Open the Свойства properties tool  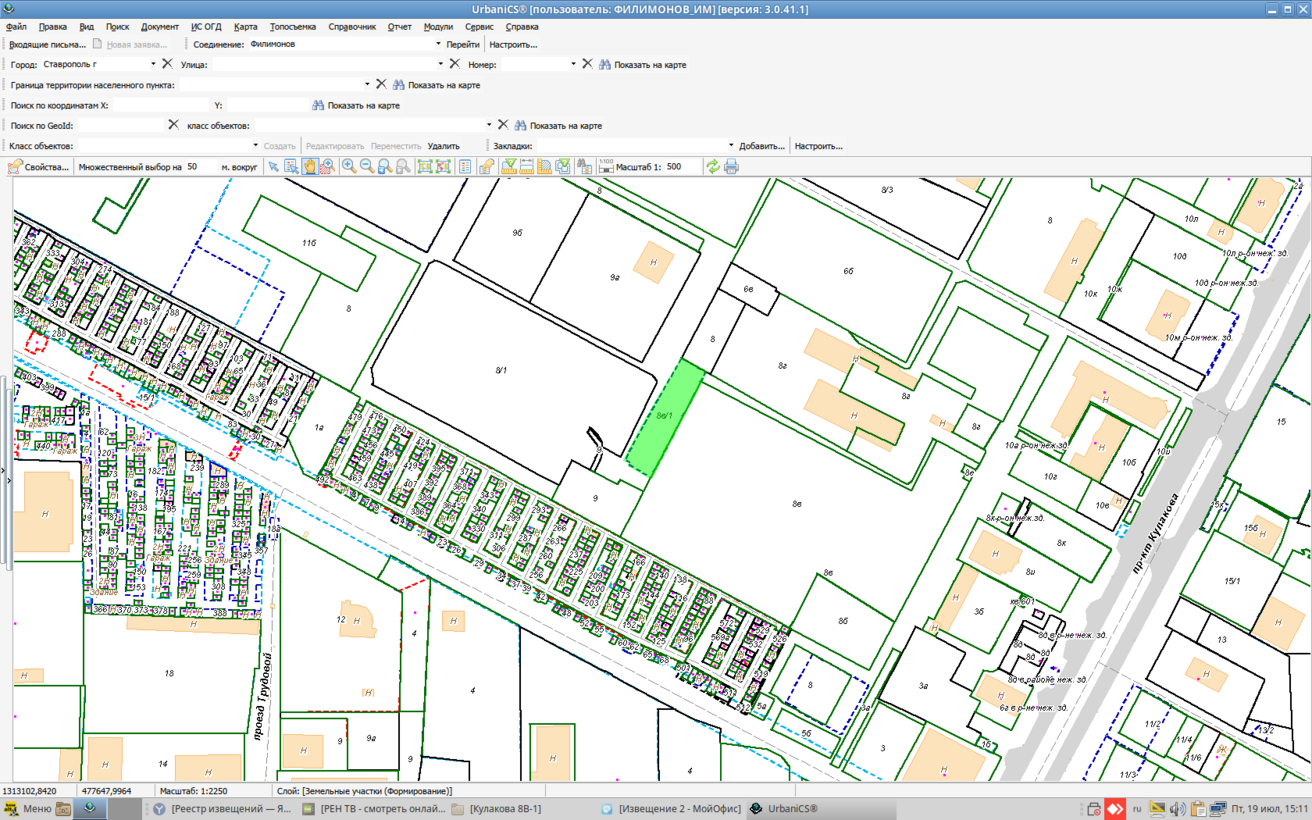(x=38, y=167)
